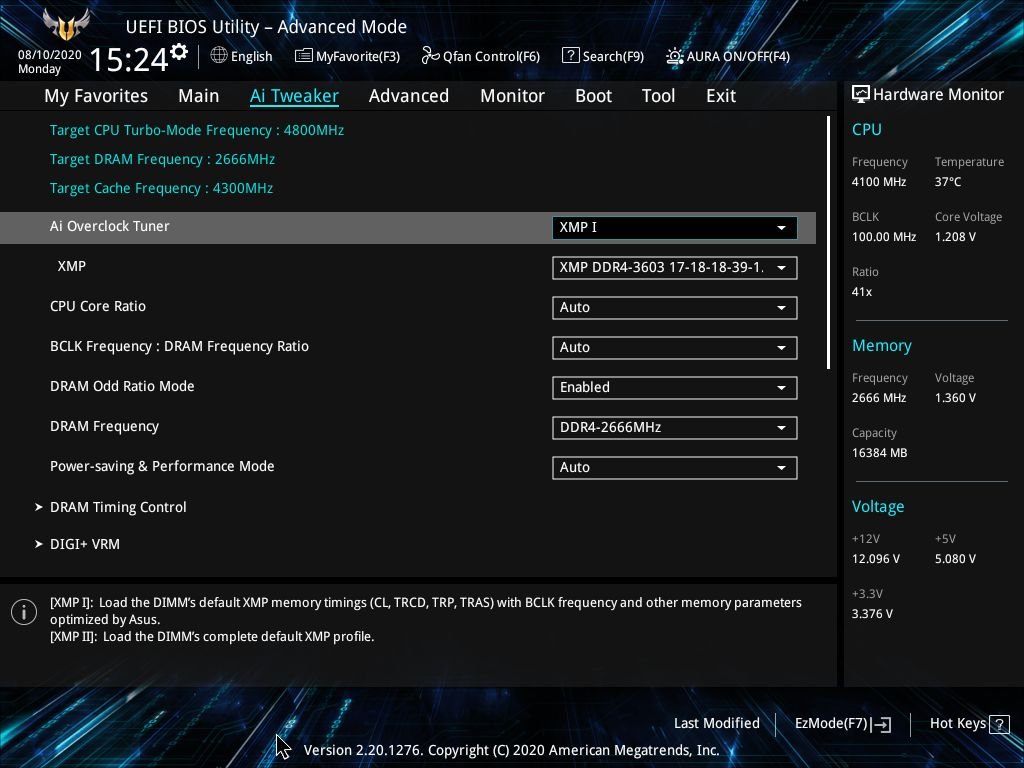The image size is (1024, 768).
Task: Open the XMP profile dropdown
Action: coord(675,268)
